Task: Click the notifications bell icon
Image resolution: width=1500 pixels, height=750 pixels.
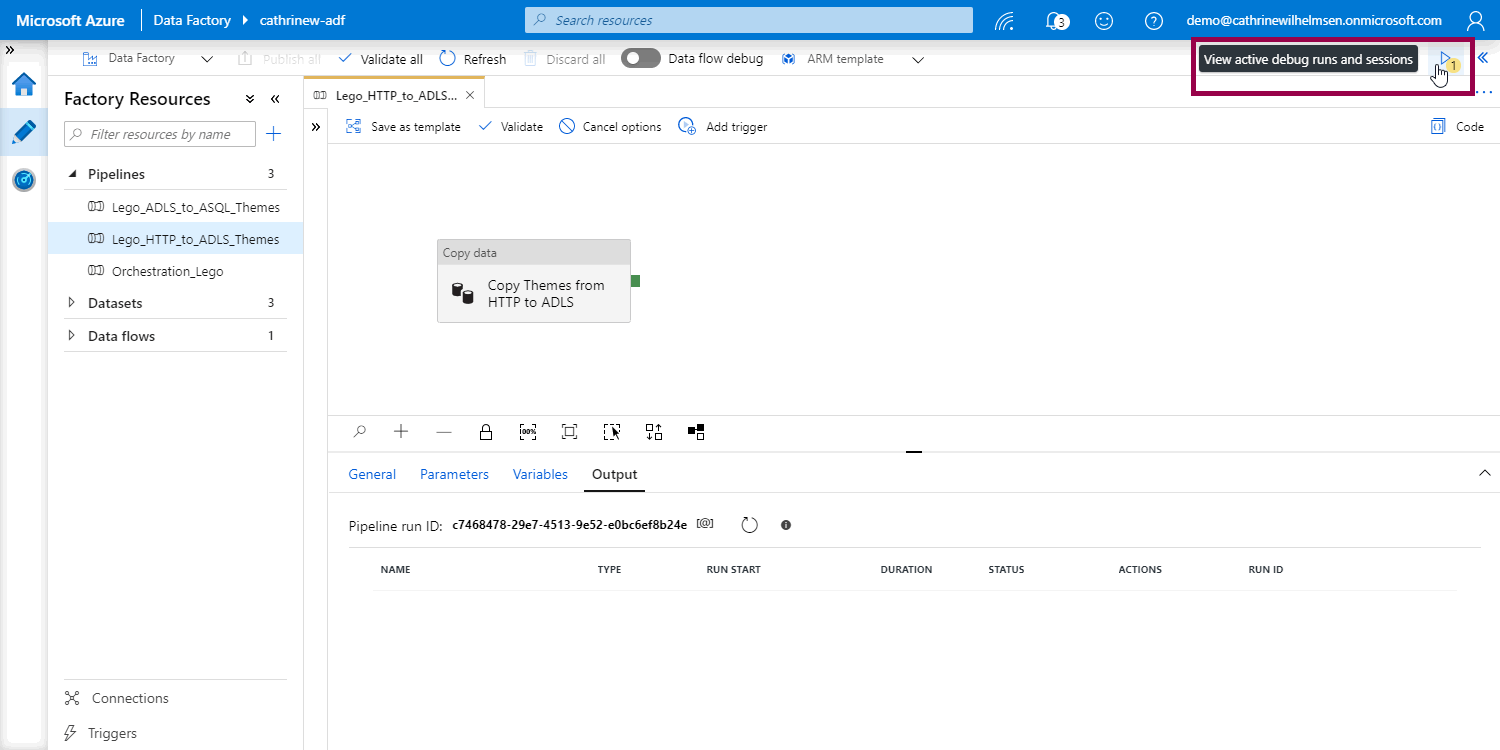Action: pos(1055,20)
